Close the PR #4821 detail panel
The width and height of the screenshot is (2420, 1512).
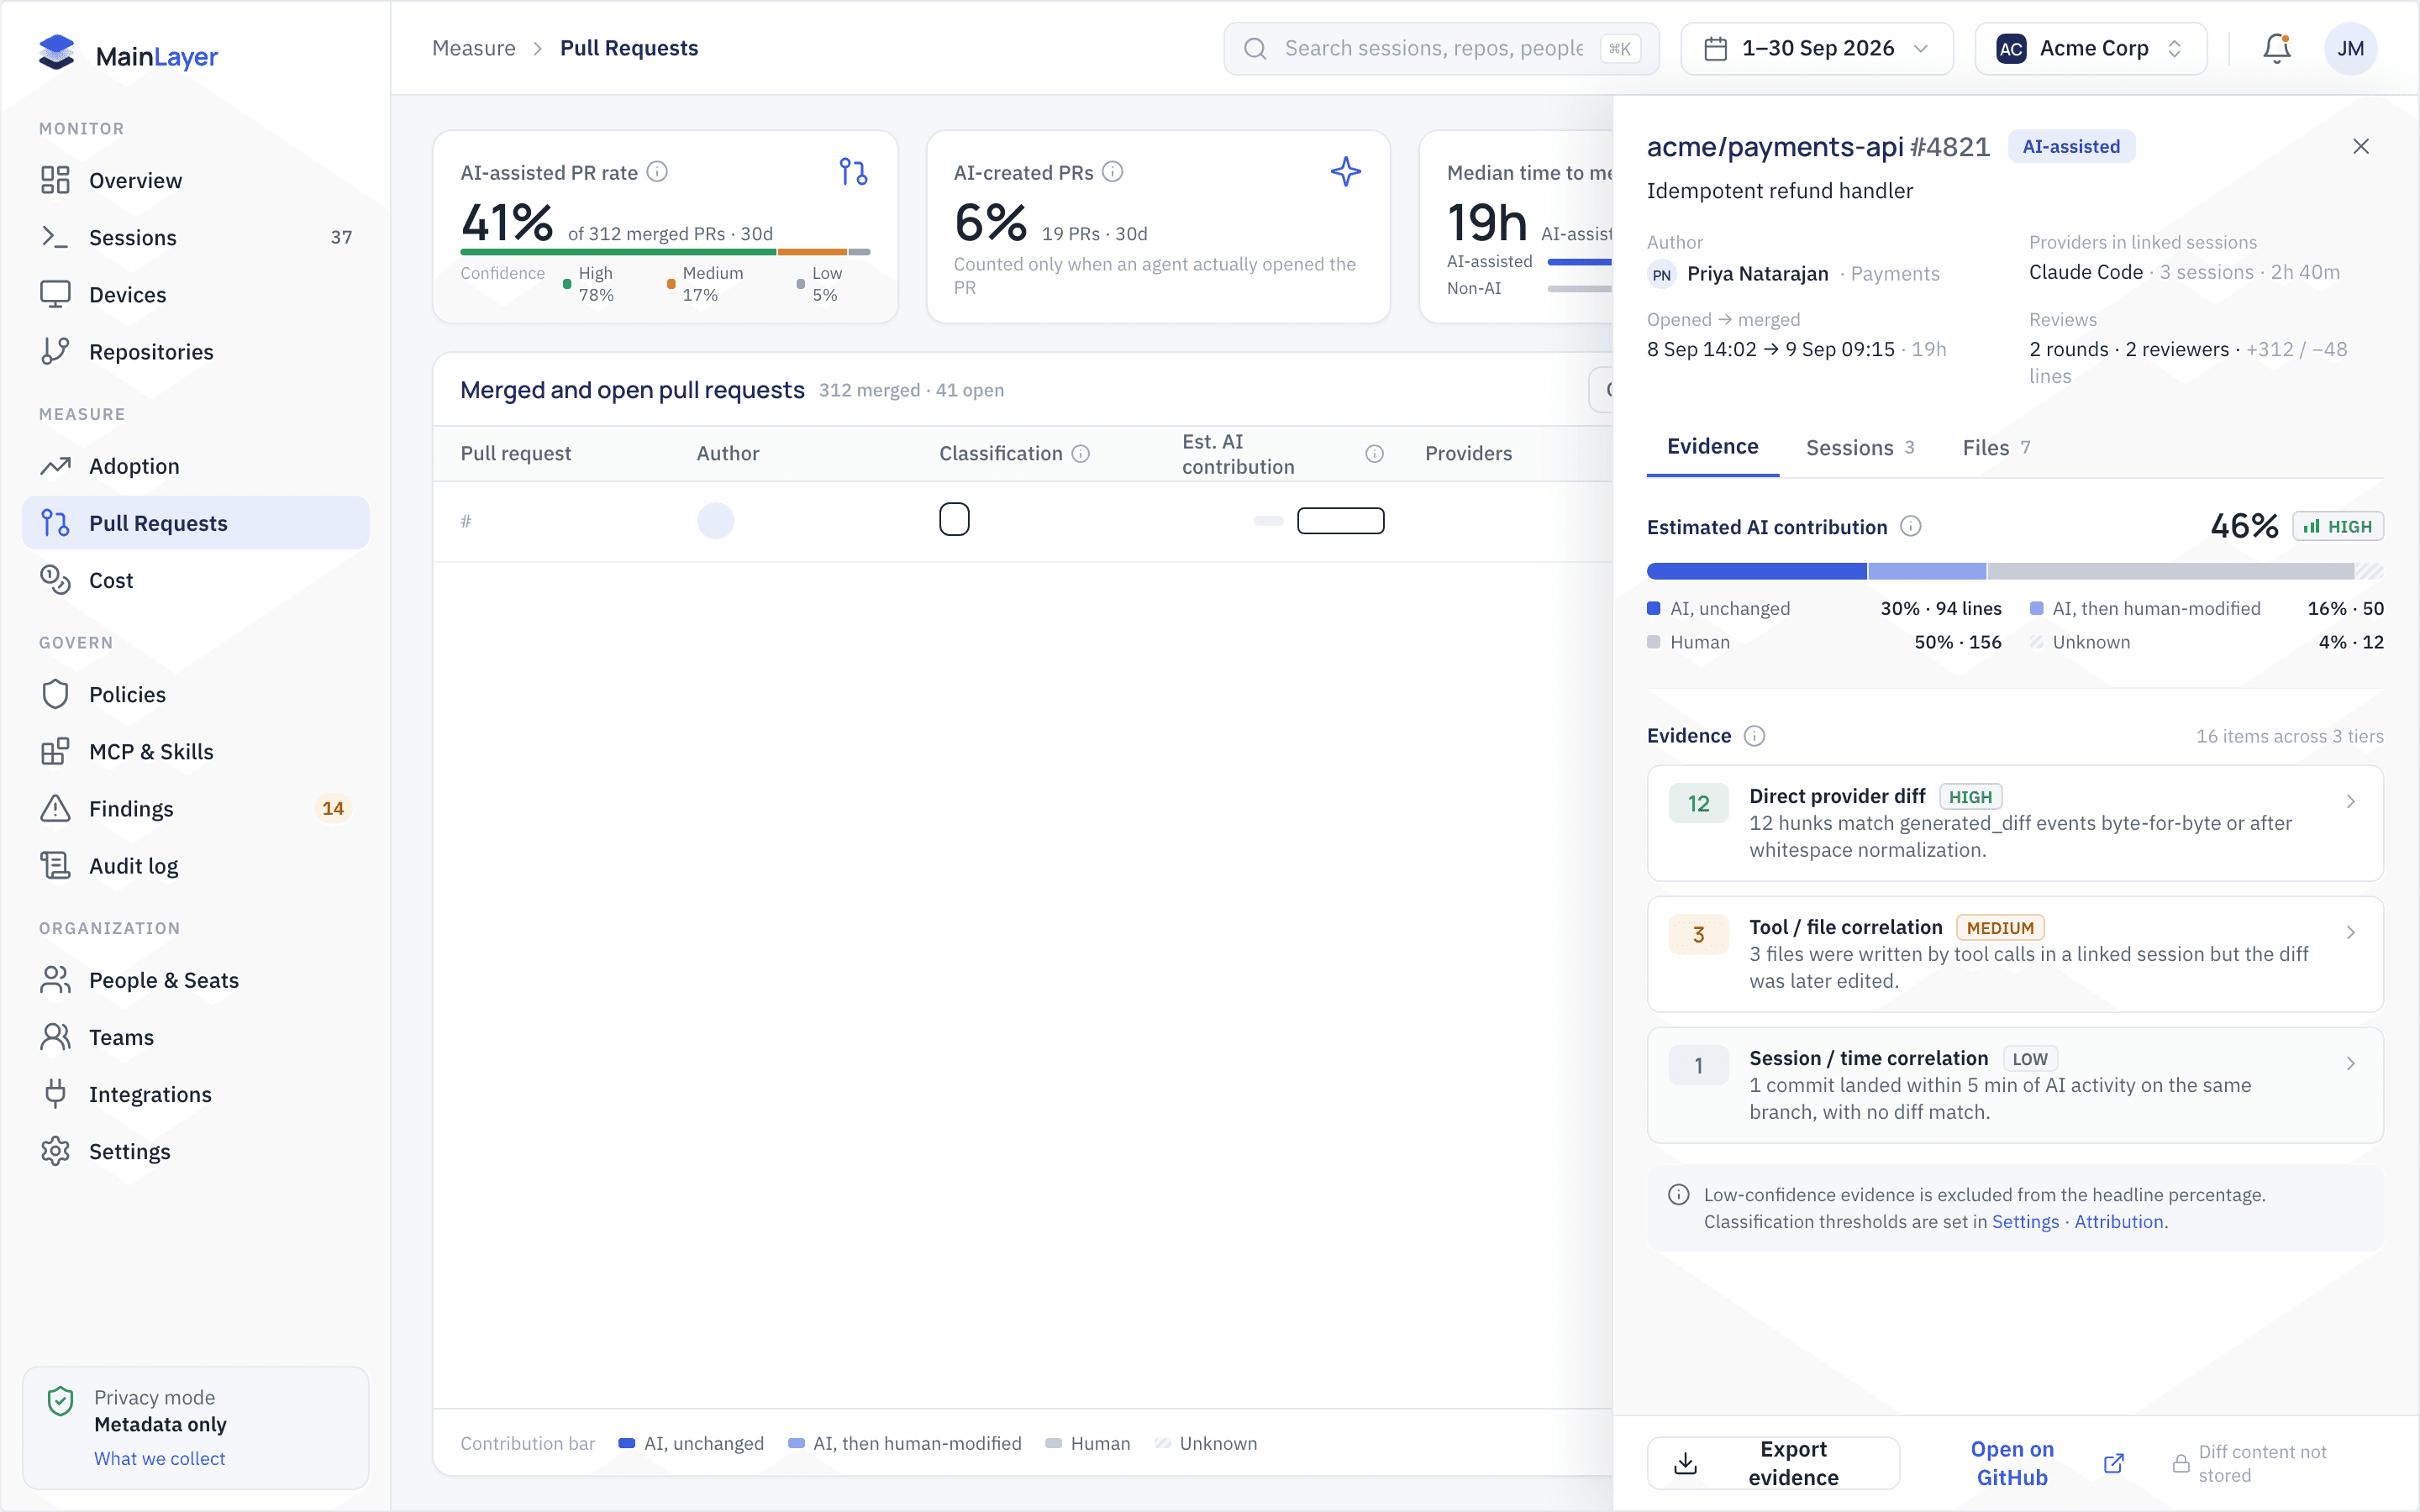pyautogui.click(x=2361, y=147)
